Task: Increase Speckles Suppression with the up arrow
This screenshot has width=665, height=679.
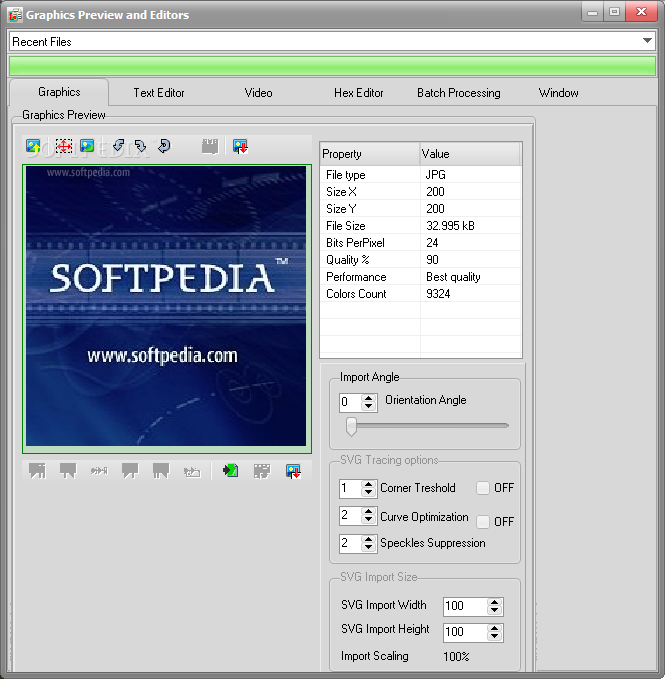Action: click(368, 539)
